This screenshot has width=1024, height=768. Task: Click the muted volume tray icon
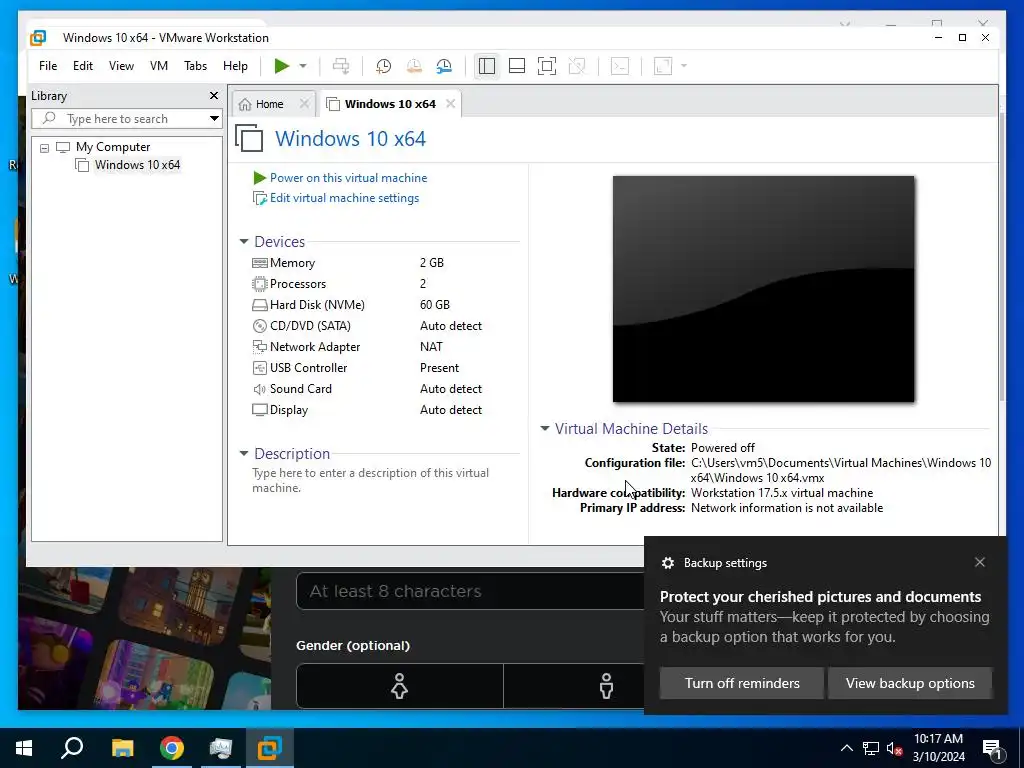pos(895,748)
